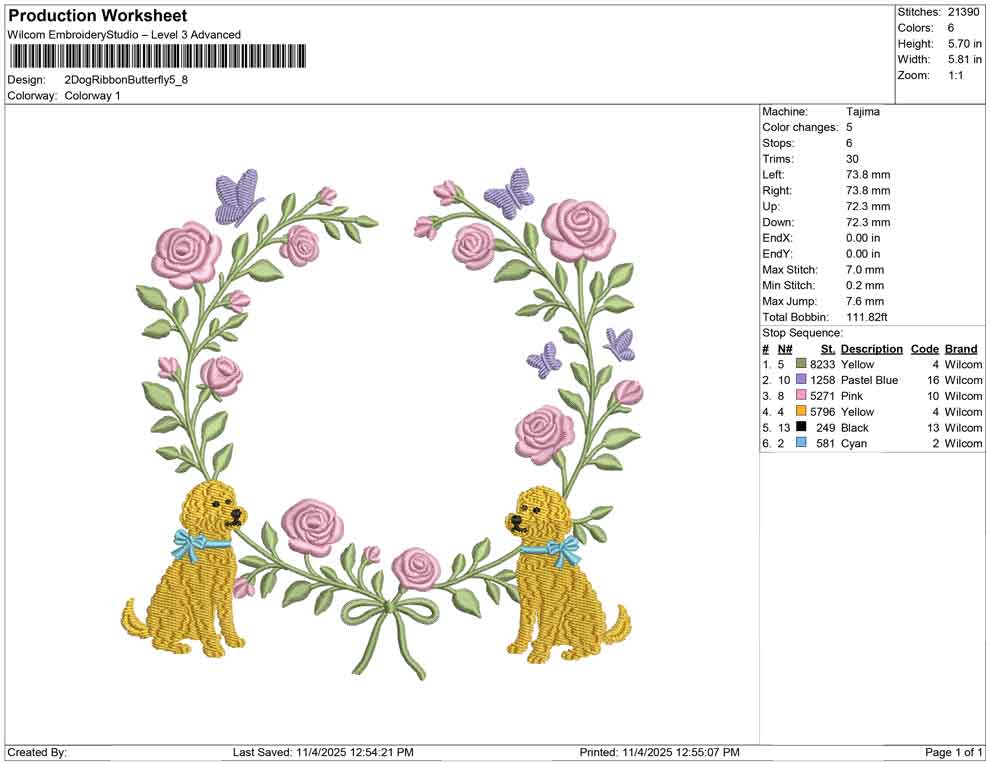Click the Brand column header
This screenshot has height=762, width=990.
(x=961, y=348)
